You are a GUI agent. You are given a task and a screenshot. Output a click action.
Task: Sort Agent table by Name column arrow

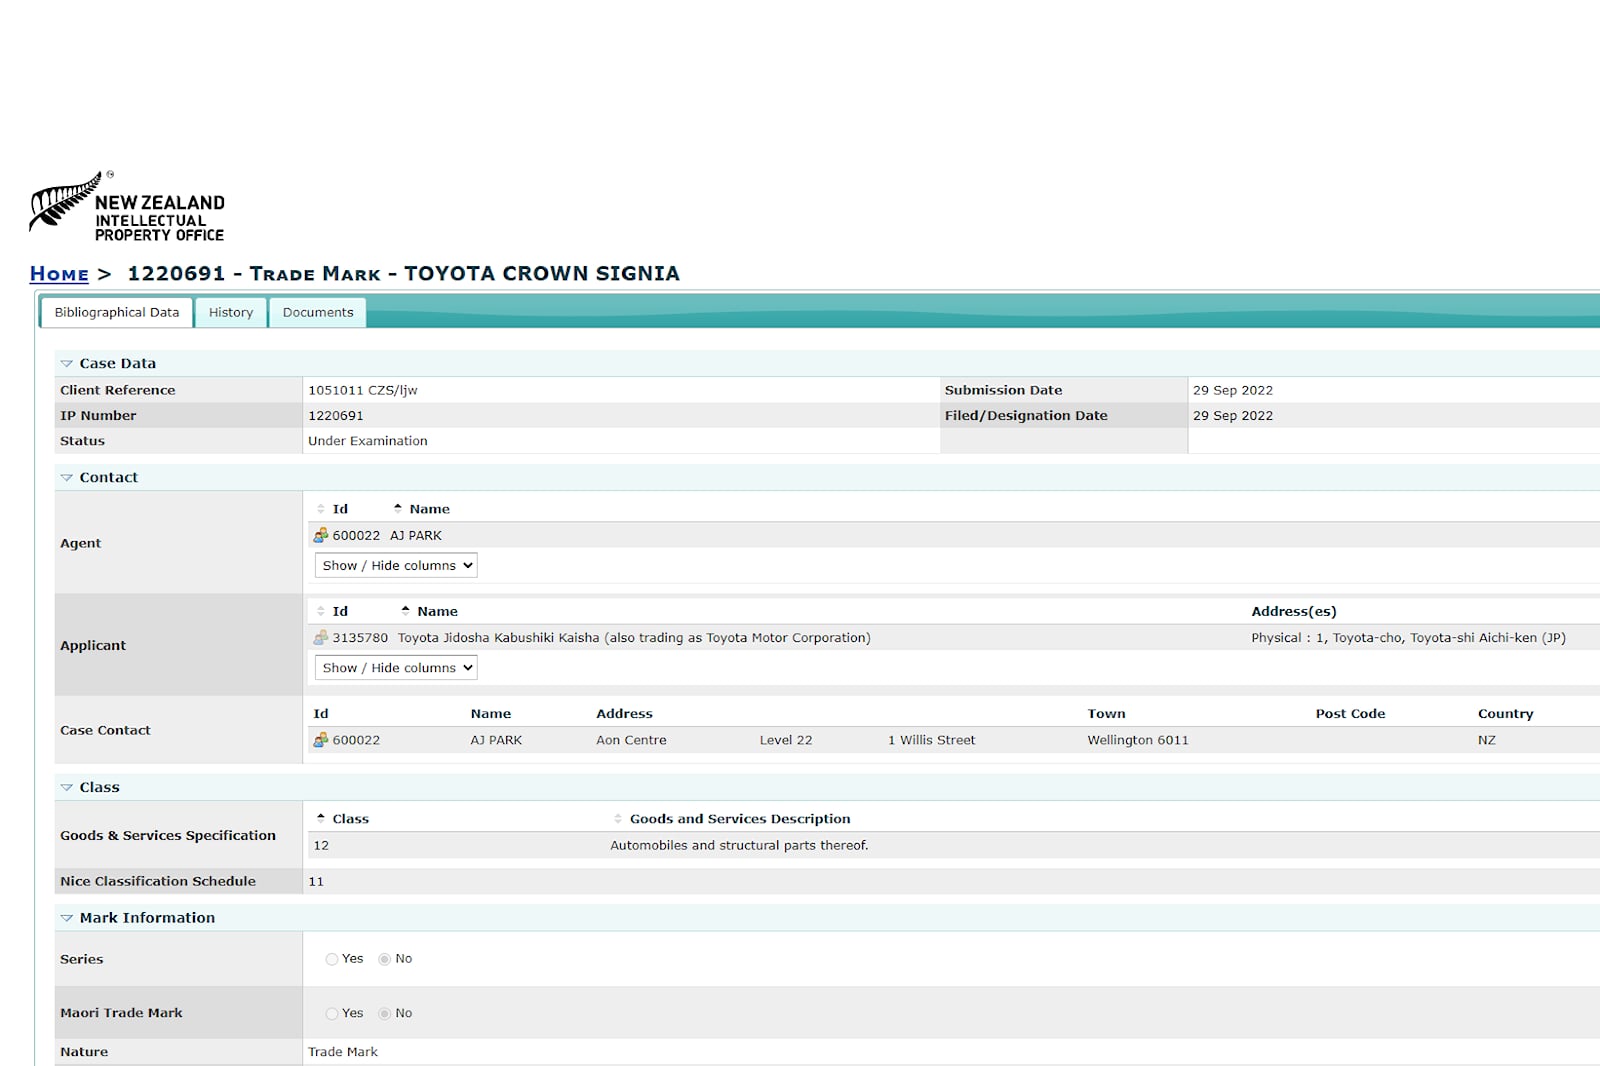click(398, 508)
